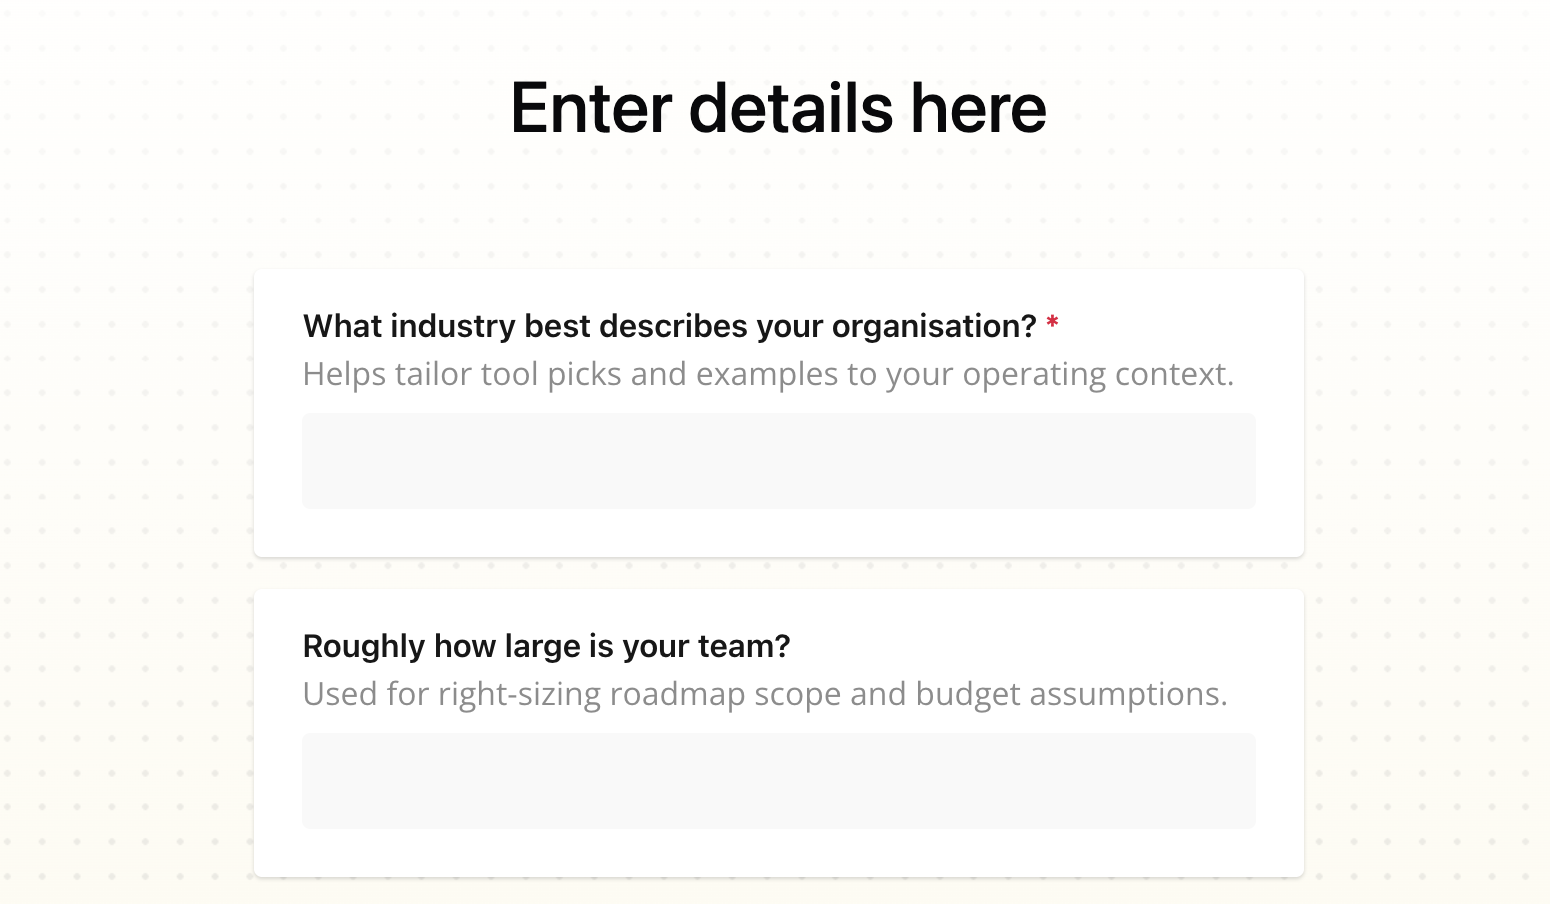The height and width of the screenshot is (904, 1550).
Task: Click the industry answer input field
Action: [778, 461]
